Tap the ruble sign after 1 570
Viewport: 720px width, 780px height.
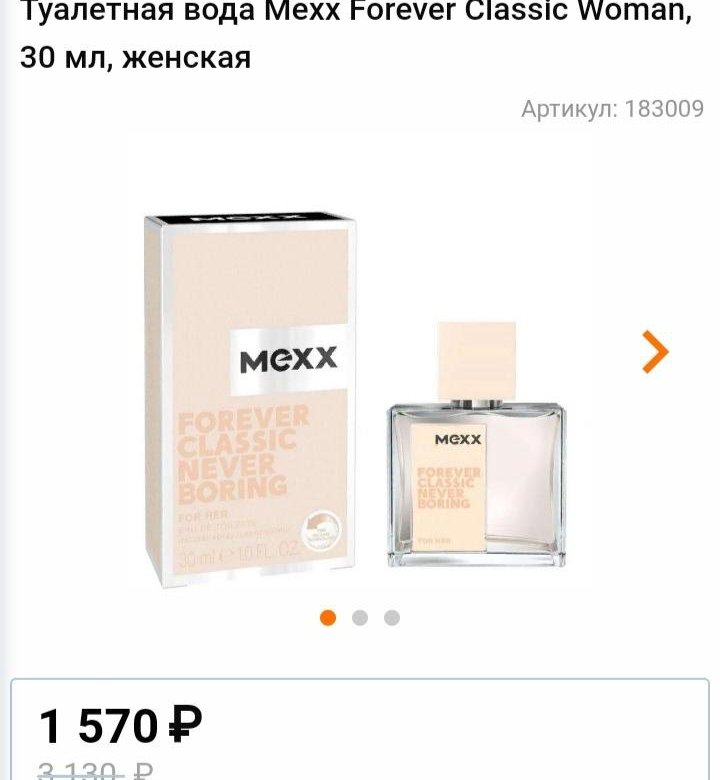tap(185, 725)
